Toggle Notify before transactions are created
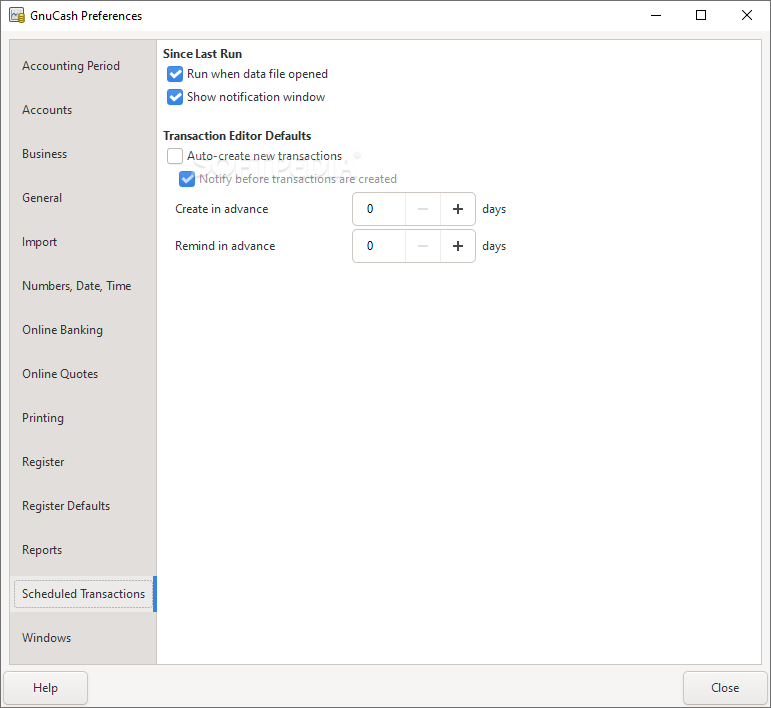 click(x=187, y=179)
